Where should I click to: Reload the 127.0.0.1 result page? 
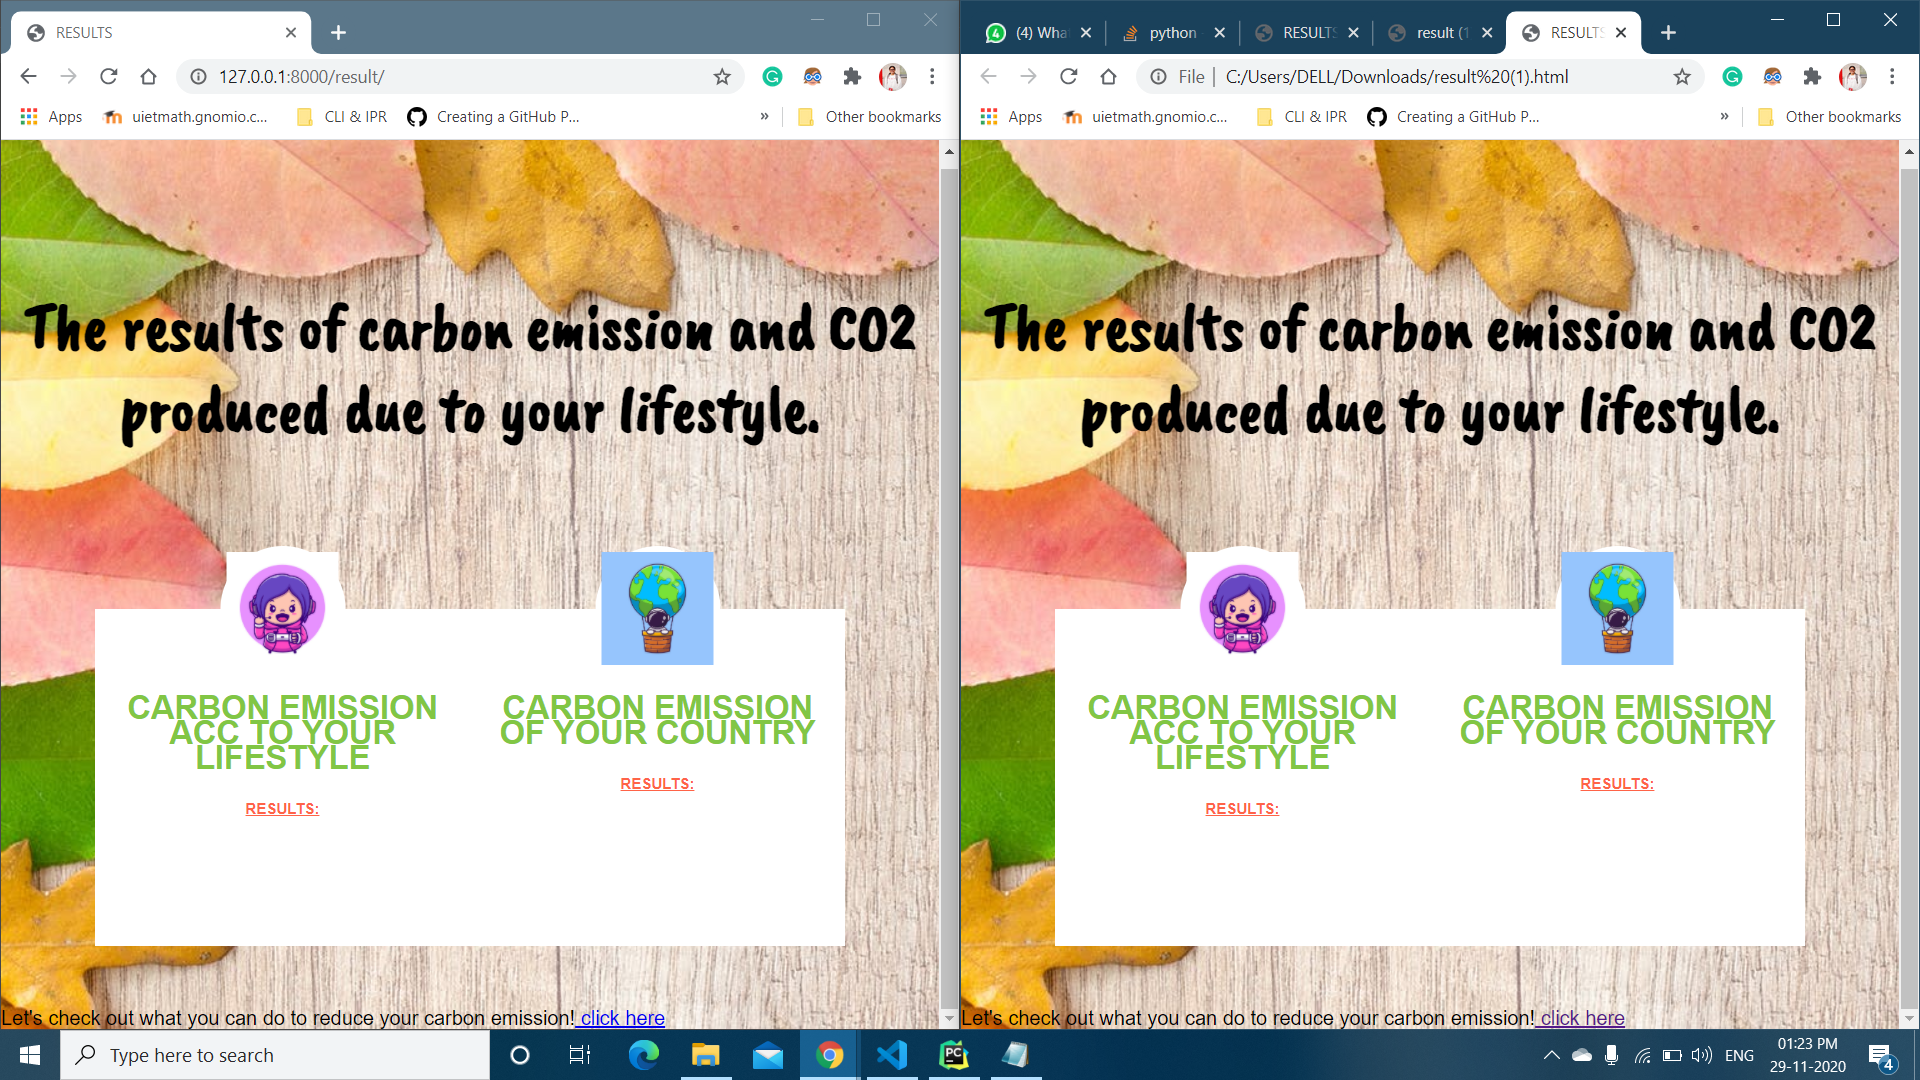point(109,76)
